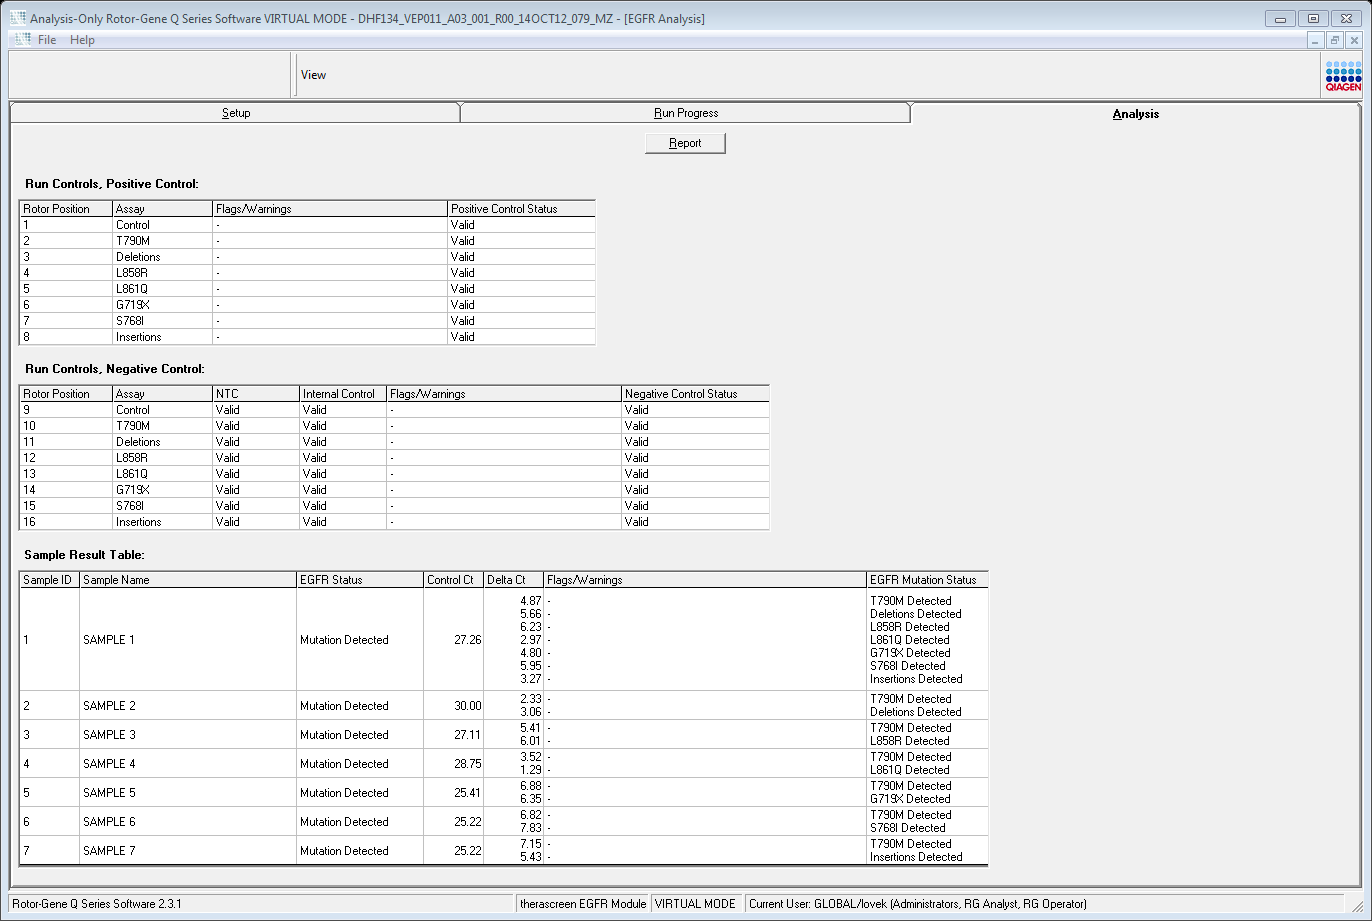Screen dimensions: 1372x921
Task: Restore the inner EGFR Analysis document
Action: 1335,40
